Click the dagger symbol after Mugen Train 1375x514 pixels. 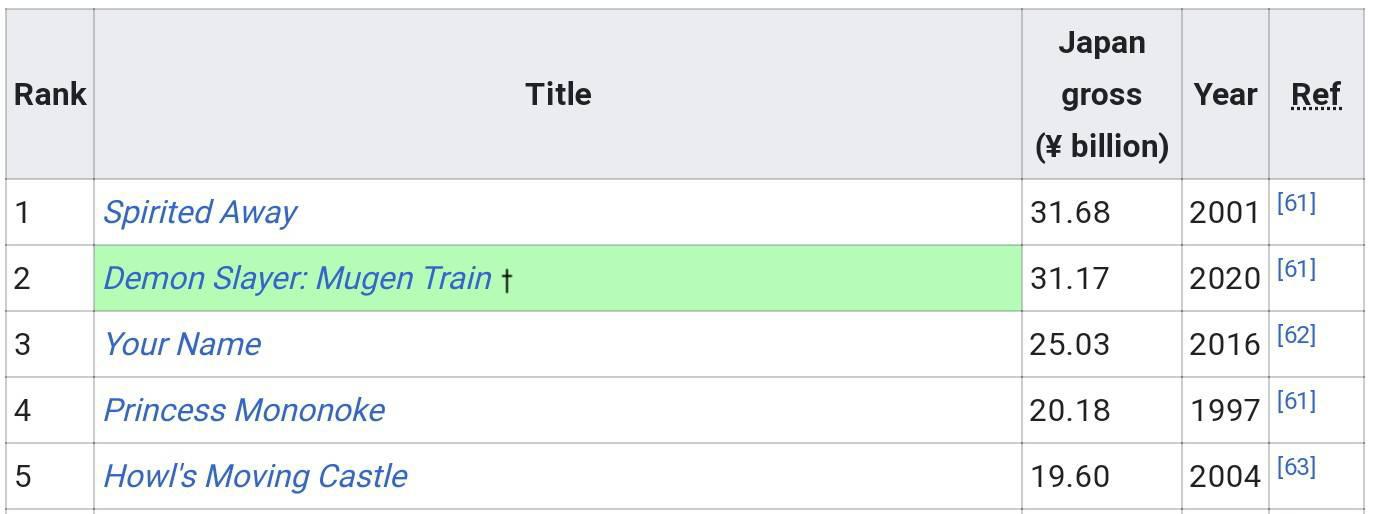pos(506,280)
